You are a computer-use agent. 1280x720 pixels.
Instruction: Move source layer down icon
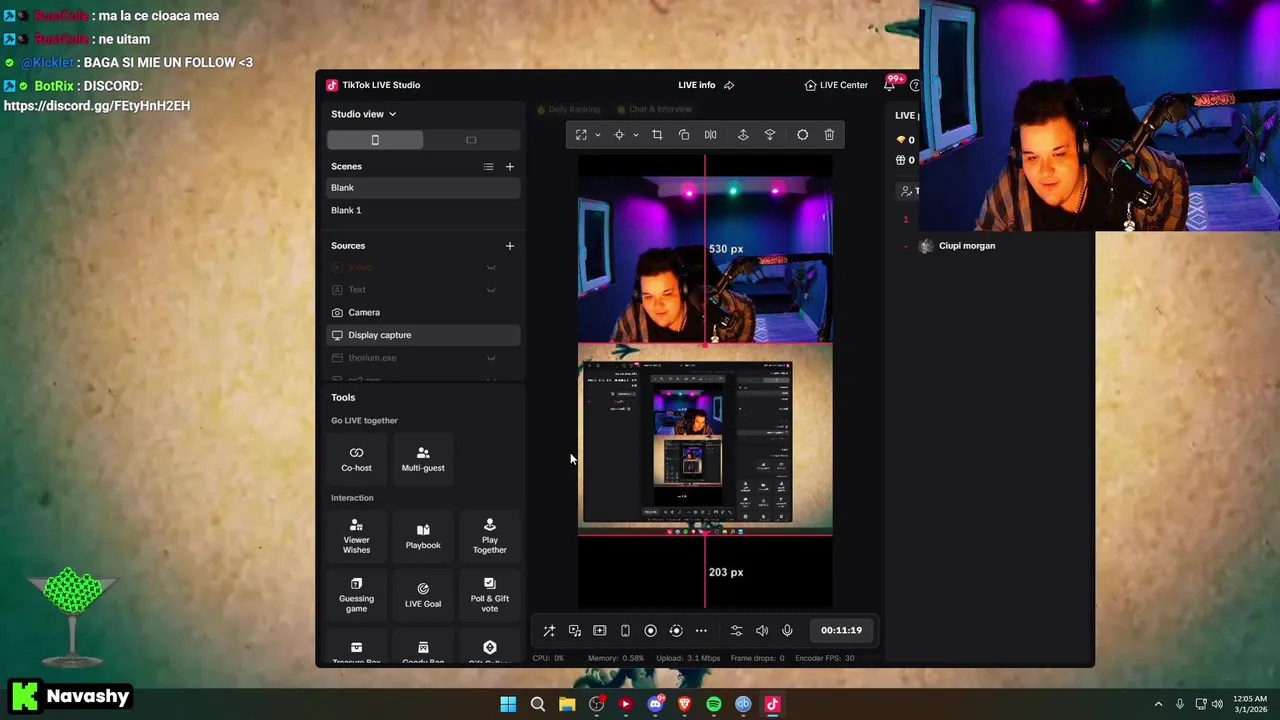coord(770,135)
